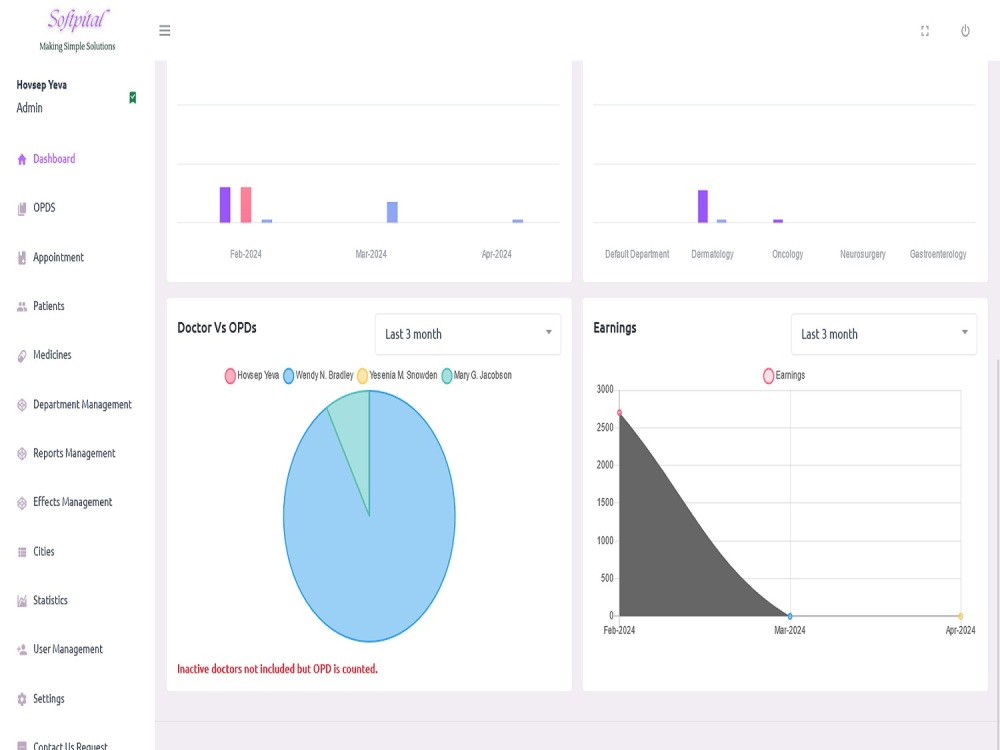Viewport: 1000px width, 750px height.
Task: Toggle Yesenia M. Snowden legend item
Action: click(397, 376)
